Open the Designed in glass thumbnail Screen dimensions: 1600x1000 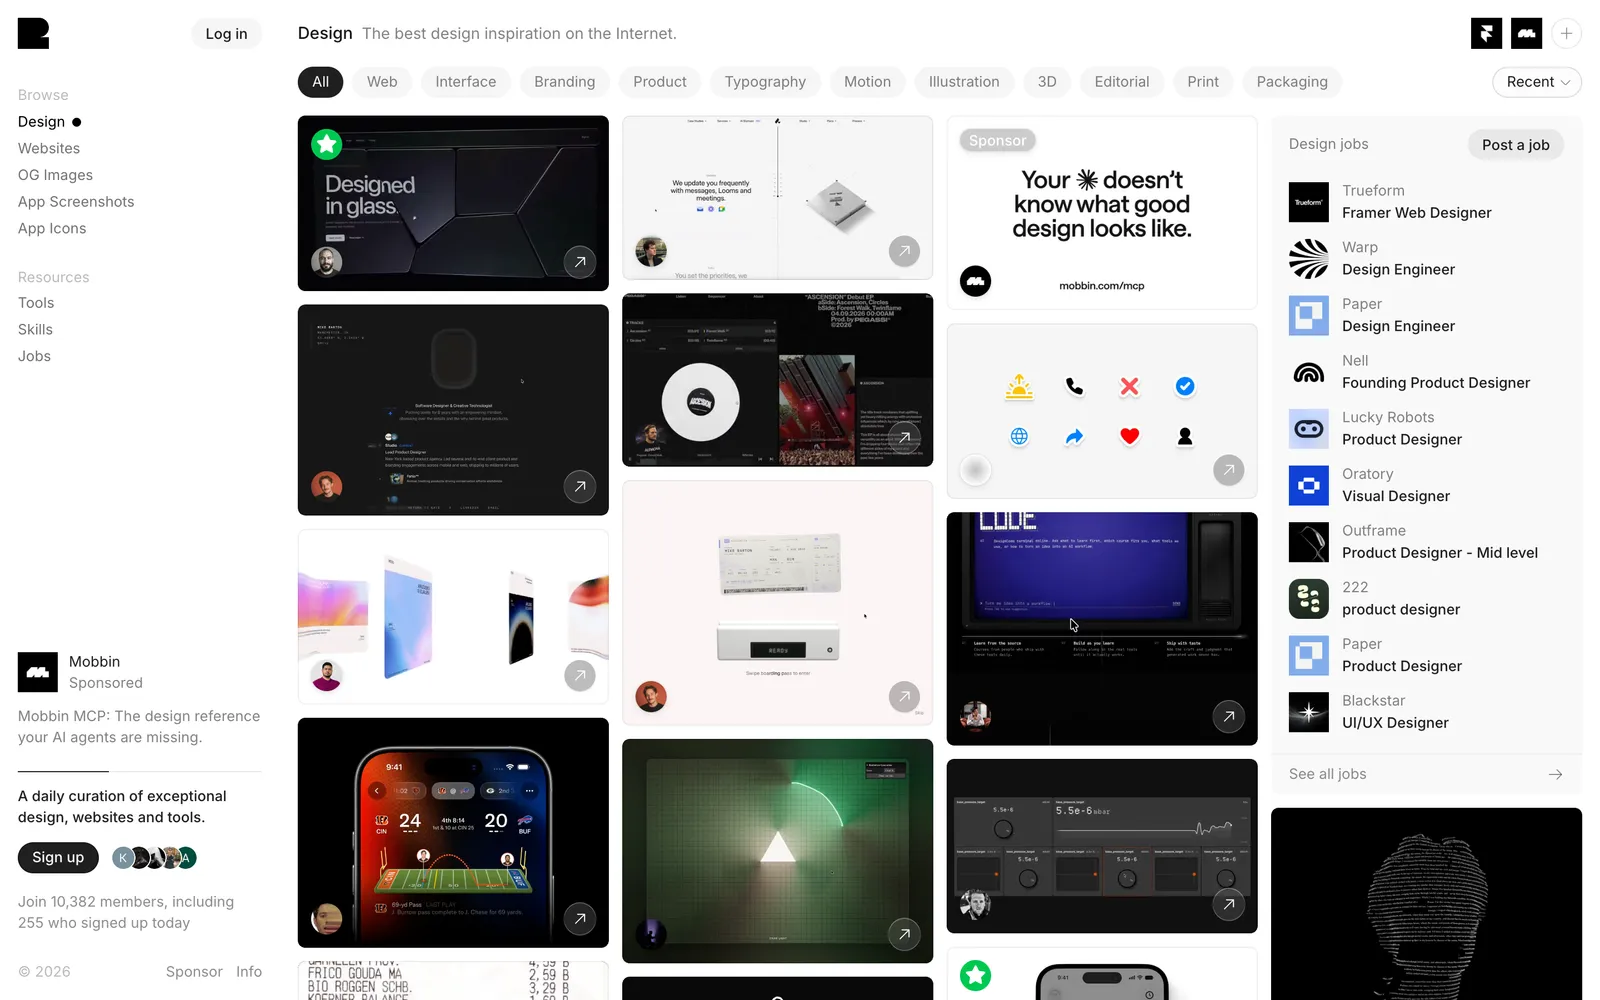pyautogui.click(x=453, y=203)
